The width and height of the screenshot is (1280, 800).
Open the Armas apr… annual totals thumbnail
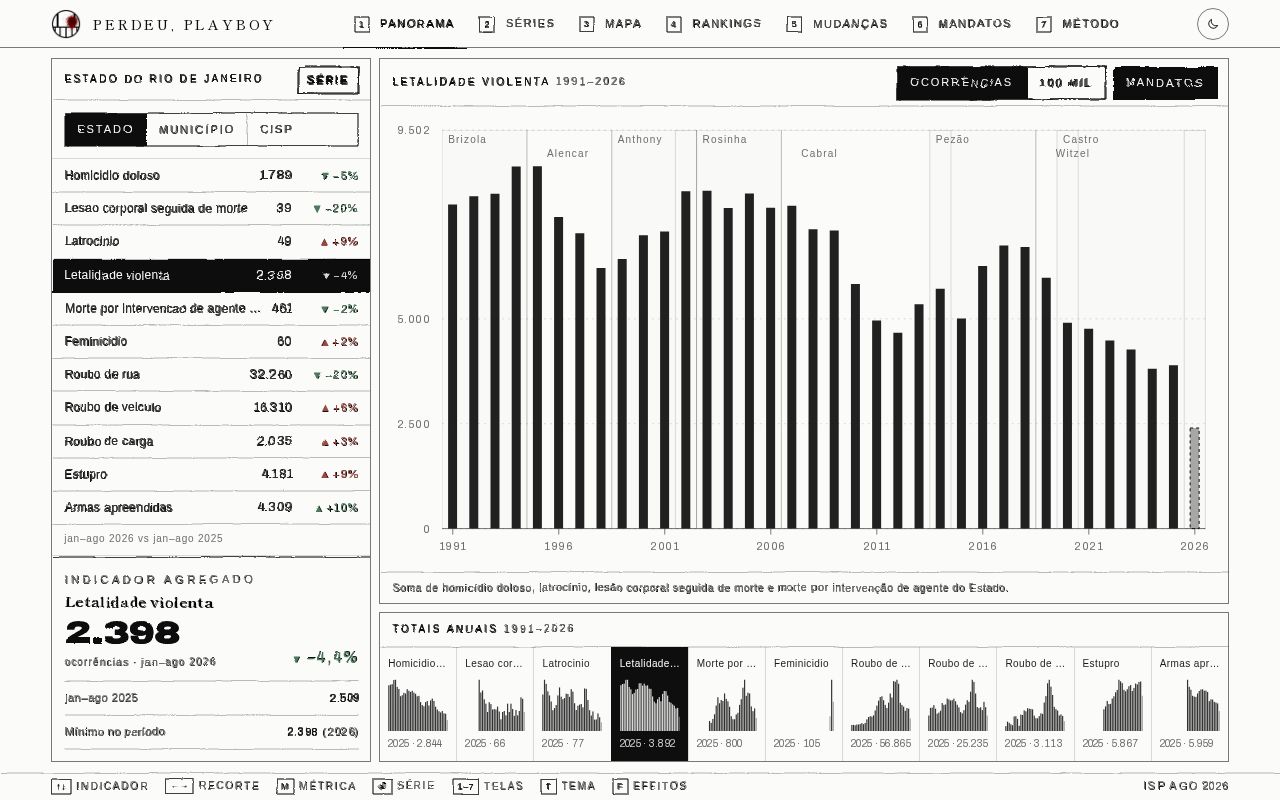pyautogui.click(x=1189, y=704)
